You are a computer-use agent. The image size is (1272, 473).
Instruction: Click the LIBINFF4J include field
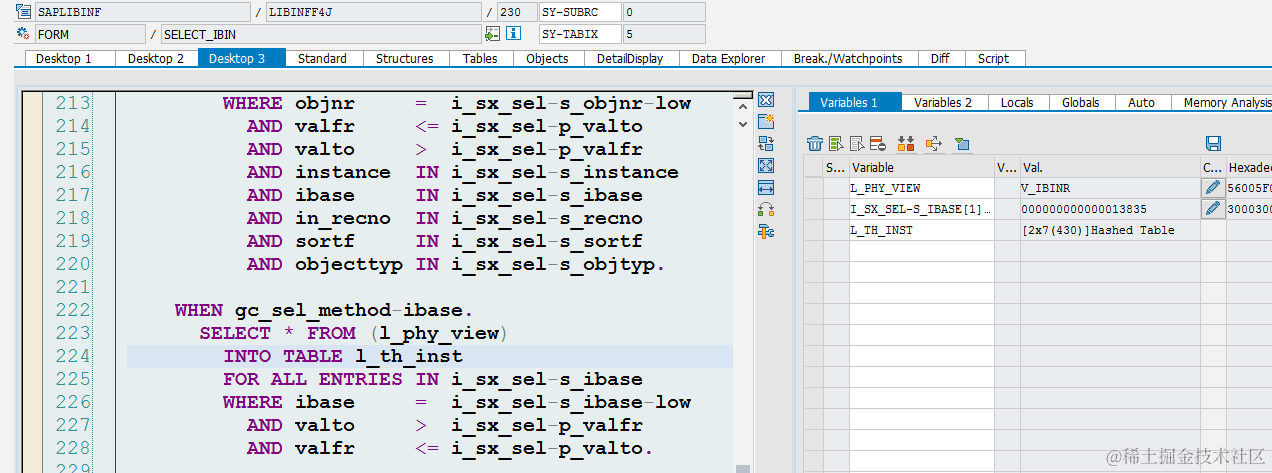373,12
